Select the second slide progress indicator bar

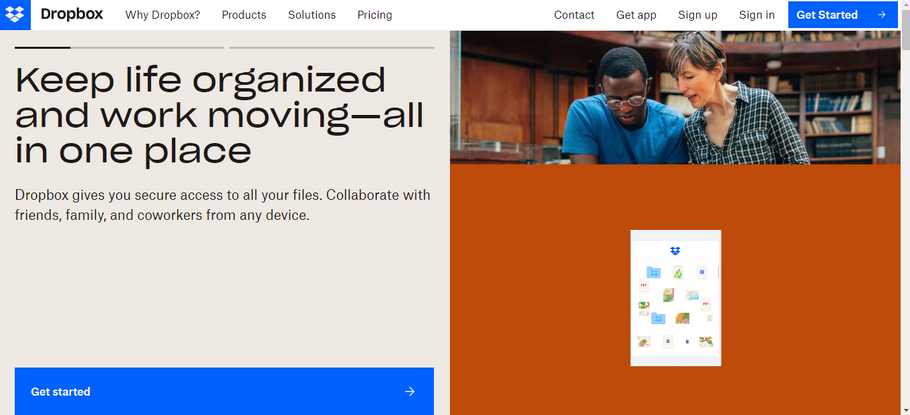[x=331, y=47]
